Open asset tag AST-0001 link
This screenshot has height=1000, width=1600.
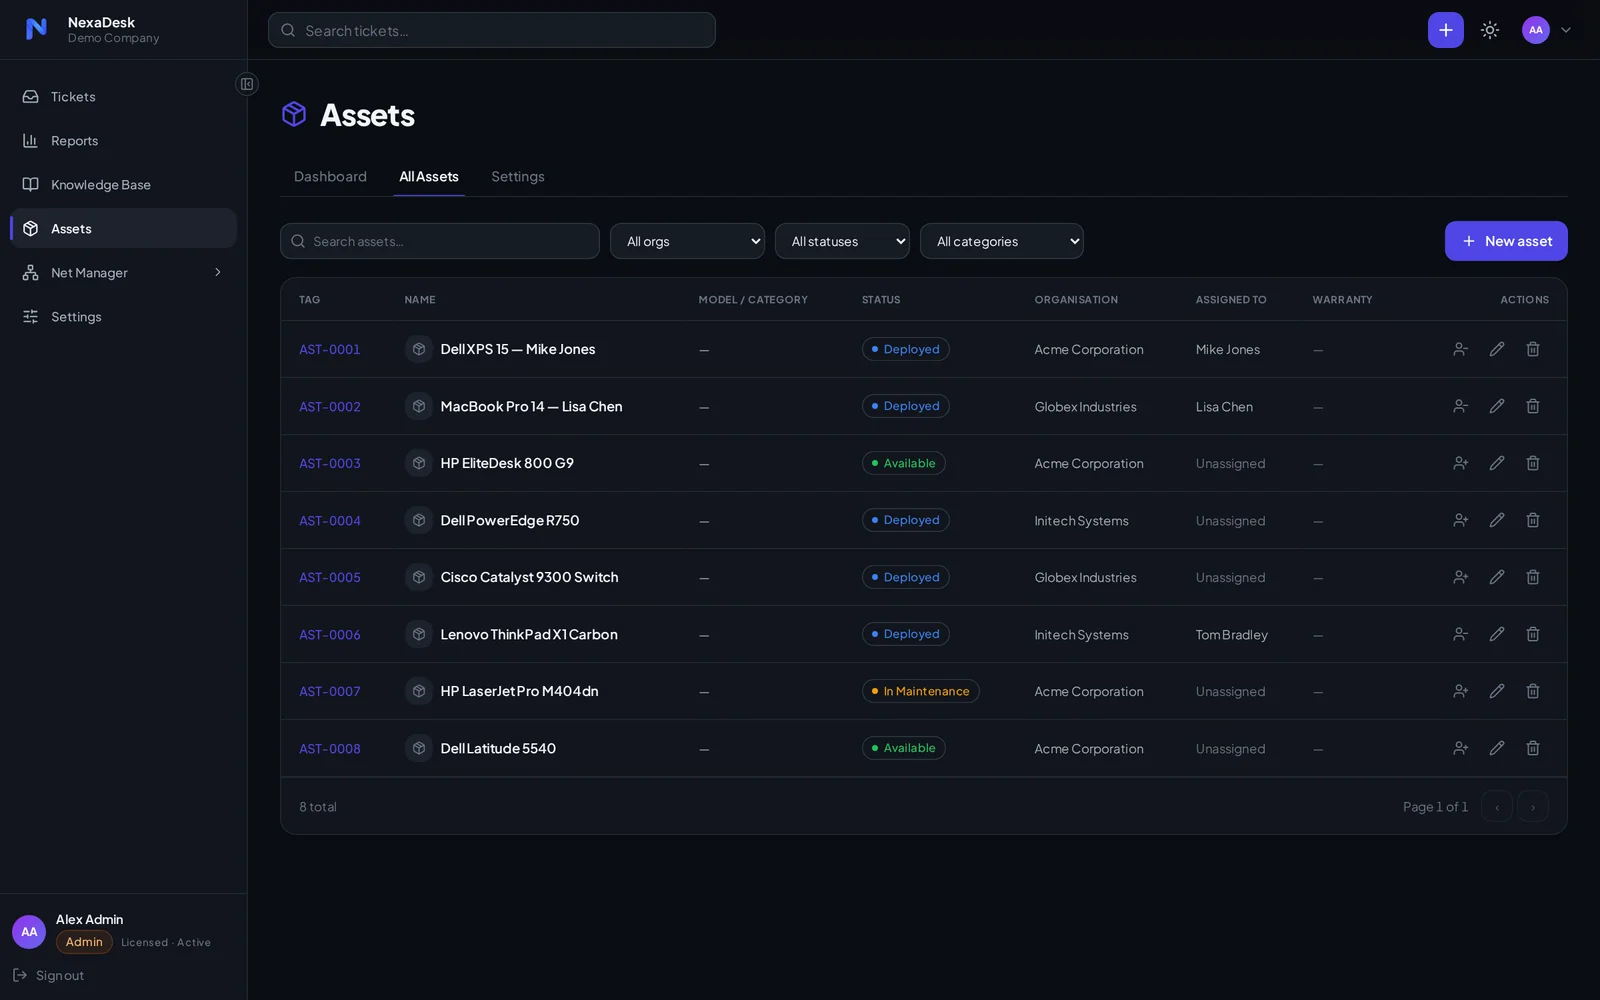330,350
